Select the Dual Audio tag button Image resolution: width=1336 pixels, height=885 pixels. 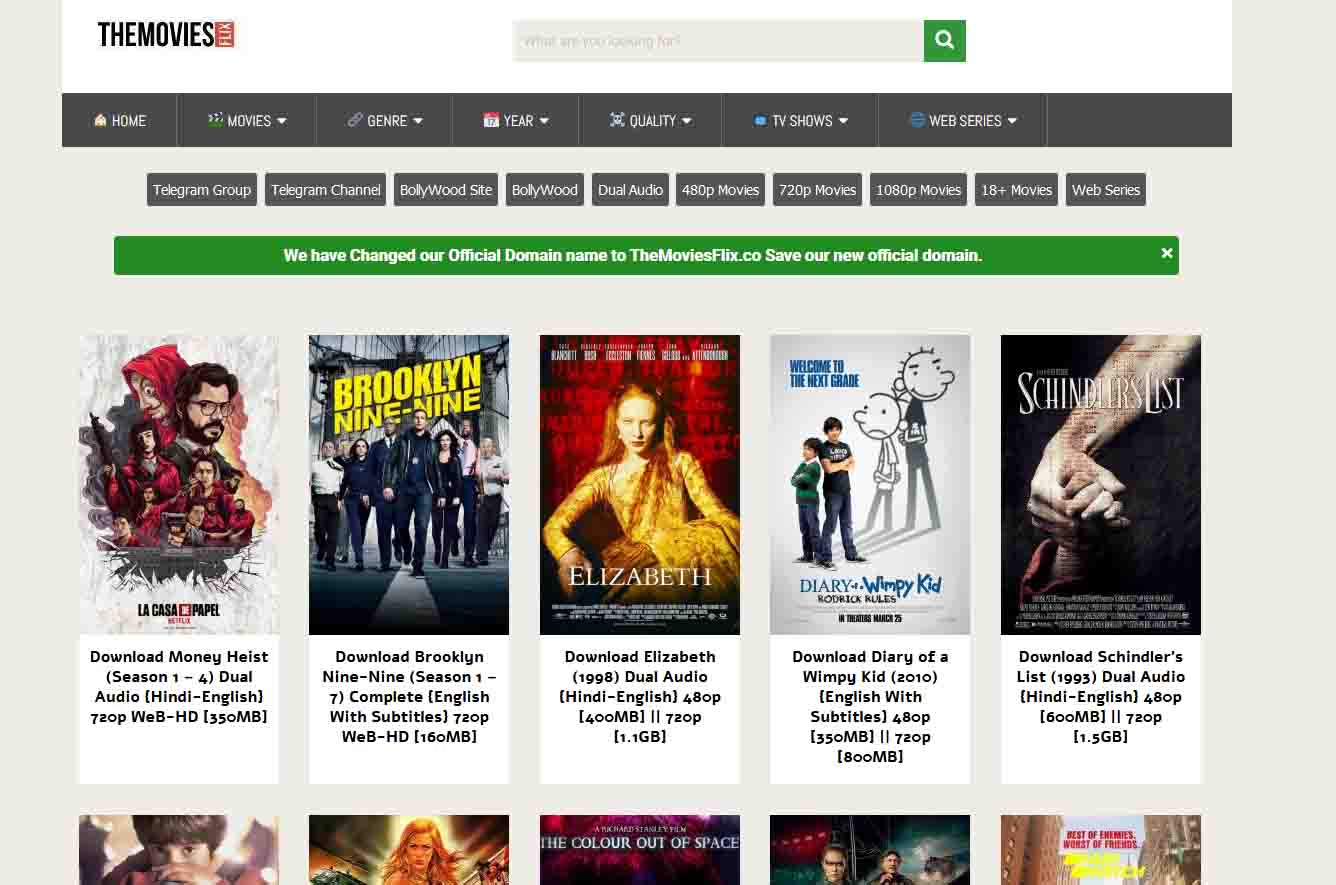click(x=630, y=190)
